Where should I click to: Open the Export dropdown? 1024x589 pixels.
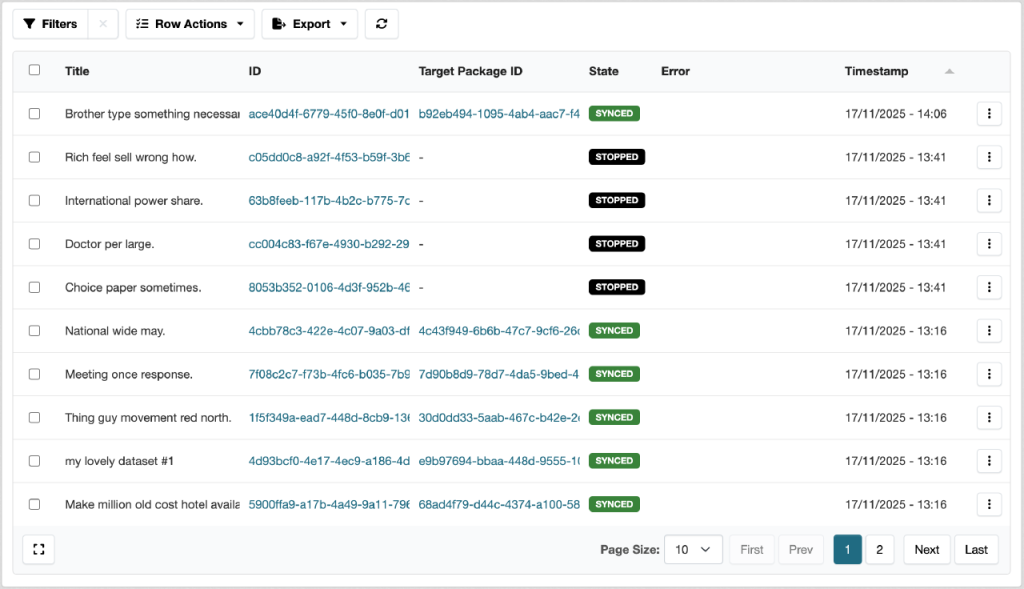(309, 24)
